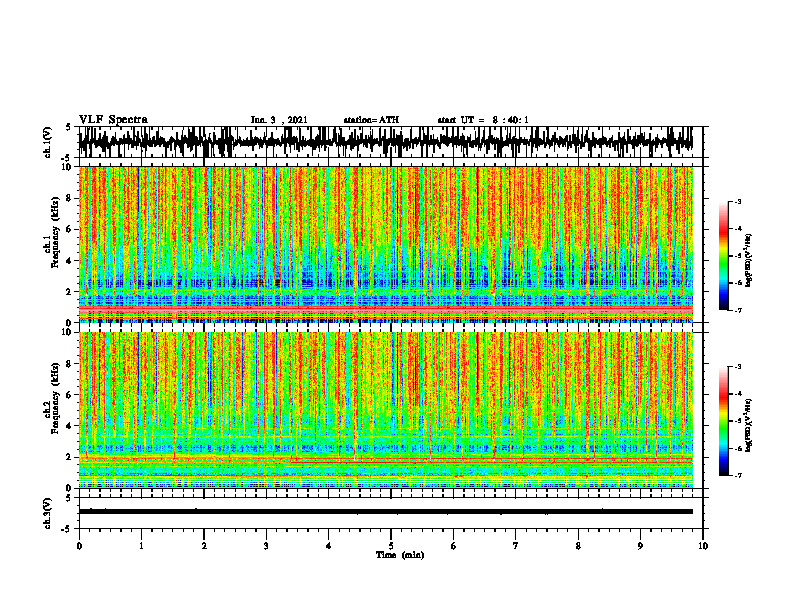Click the "station=ATH" header label

tap(371, 120)
